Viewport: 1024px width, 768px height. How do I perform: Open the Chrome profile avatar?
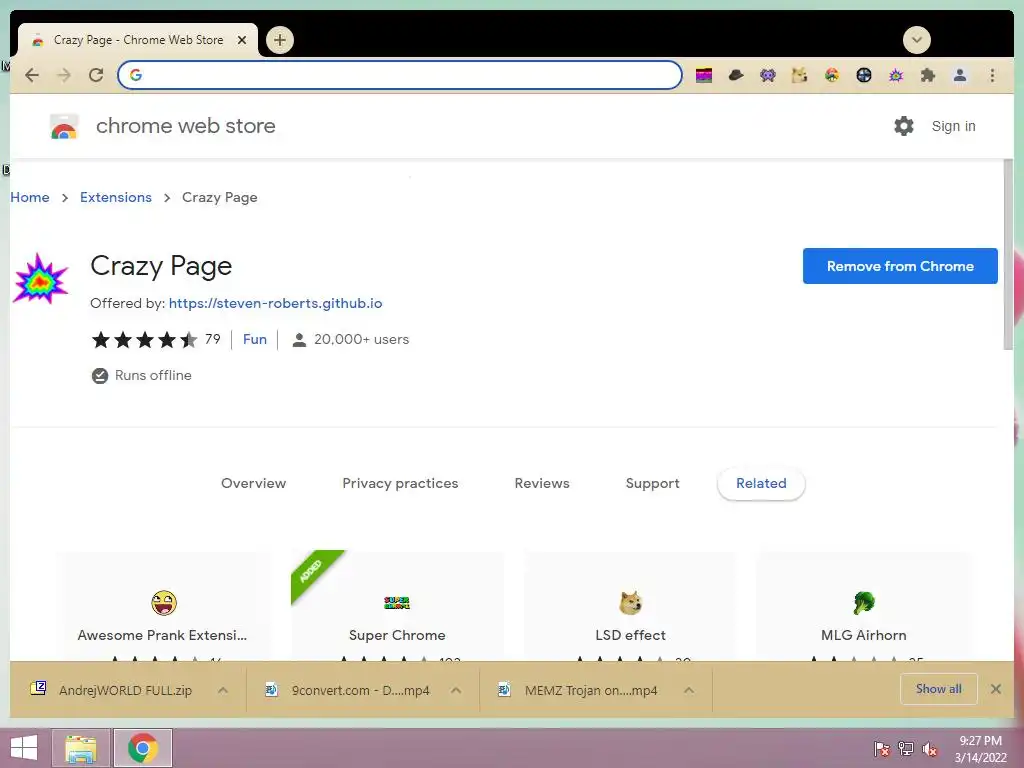click(x=960, y=76)
